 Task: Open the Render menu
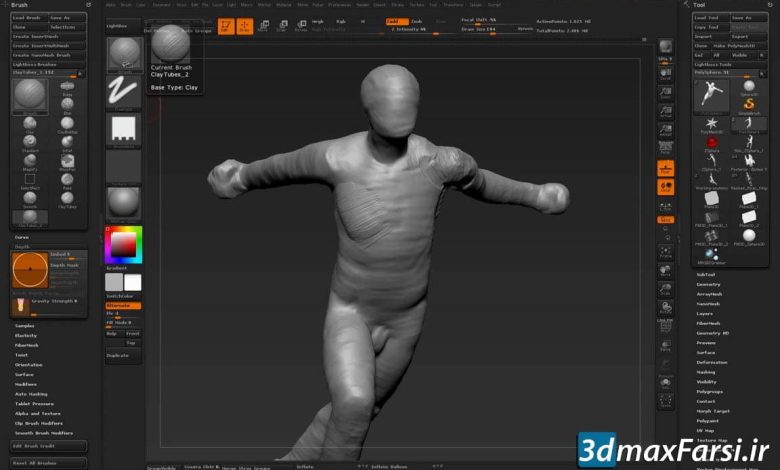coord(363,4)
